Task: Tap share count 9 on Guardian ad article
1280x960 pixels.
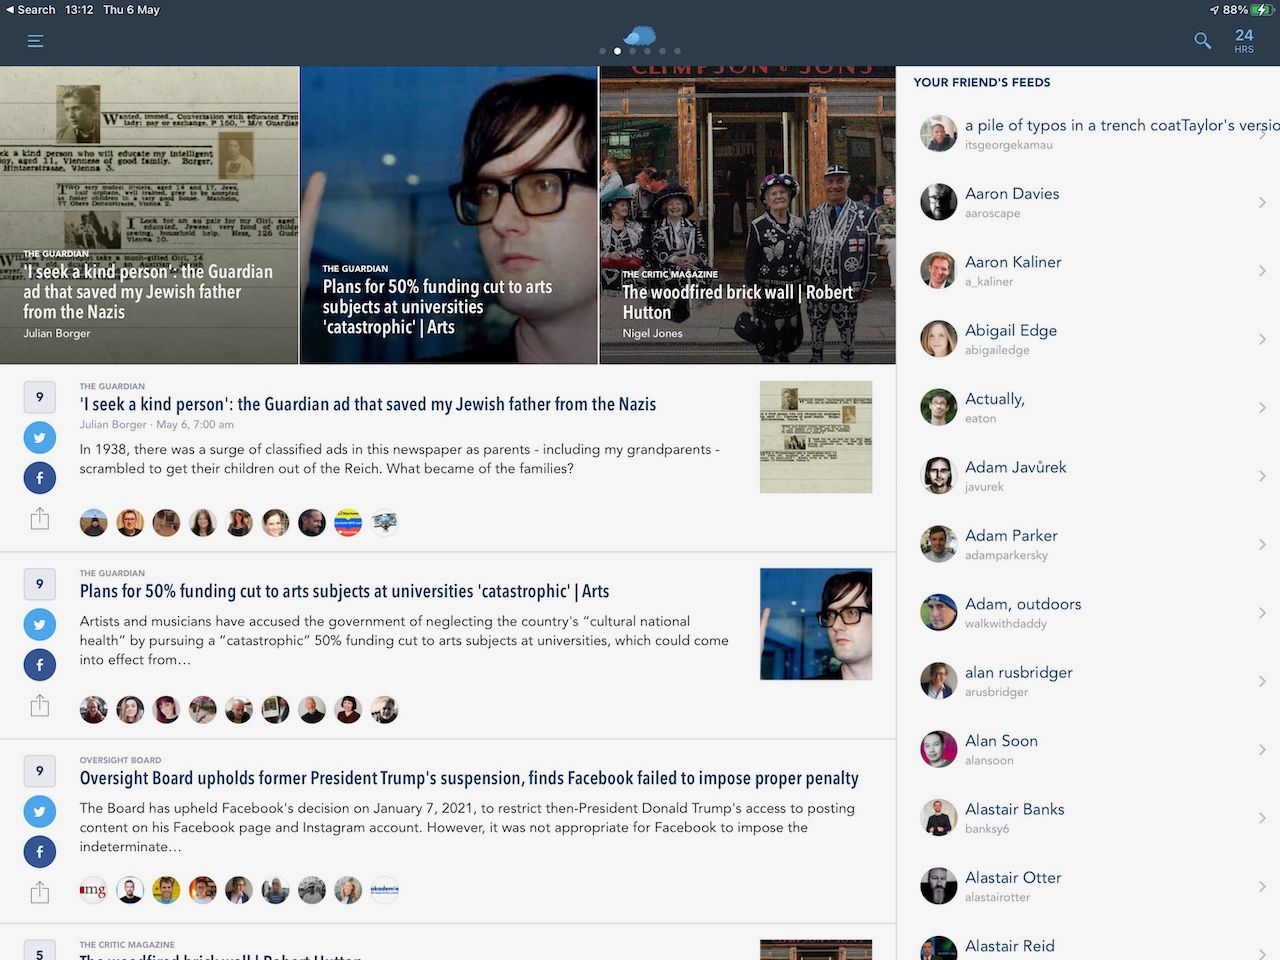Action: [39, 397]
